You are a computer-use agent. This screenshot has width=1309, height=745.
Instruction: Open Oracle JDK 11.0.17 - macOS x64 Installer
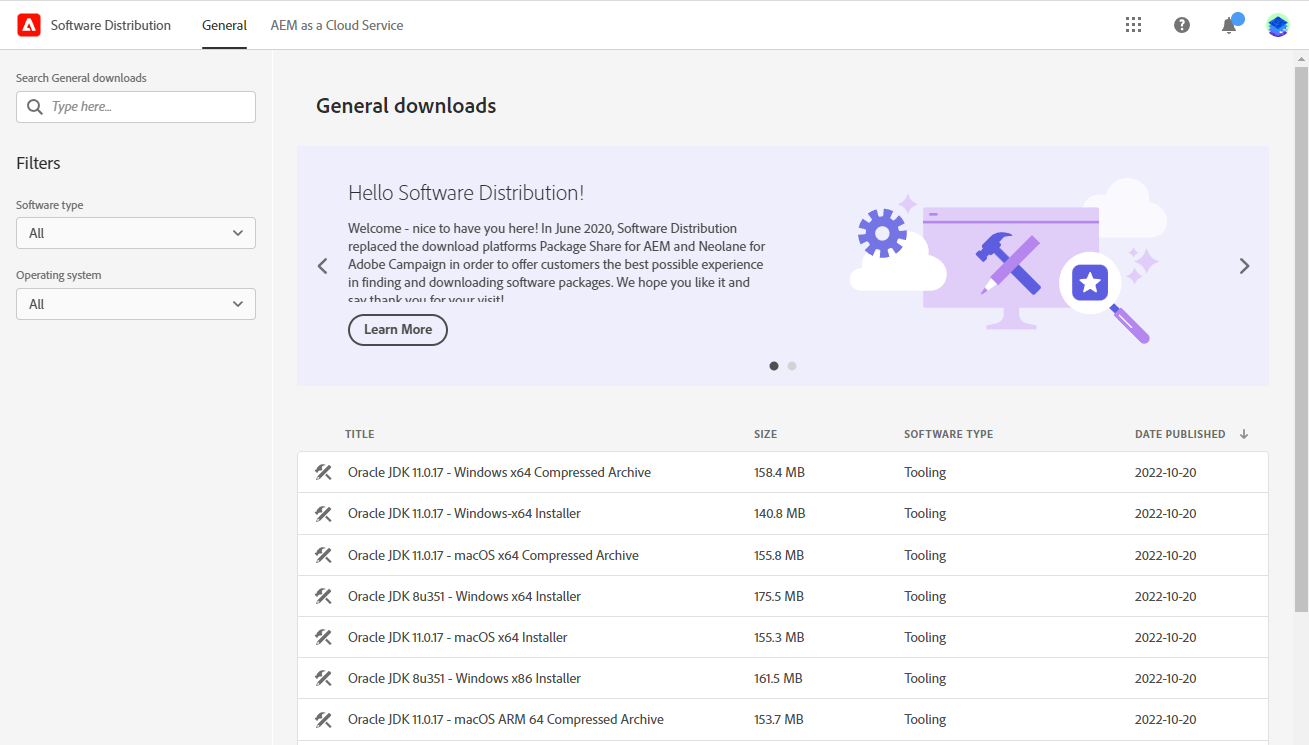(458, 637)
